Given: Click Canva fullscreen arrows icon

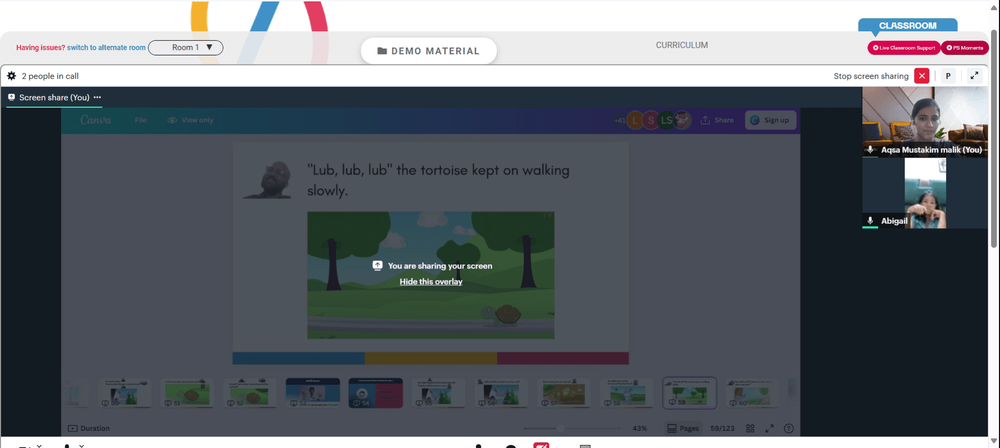Looking at the screenshot, I should point(769,428).
